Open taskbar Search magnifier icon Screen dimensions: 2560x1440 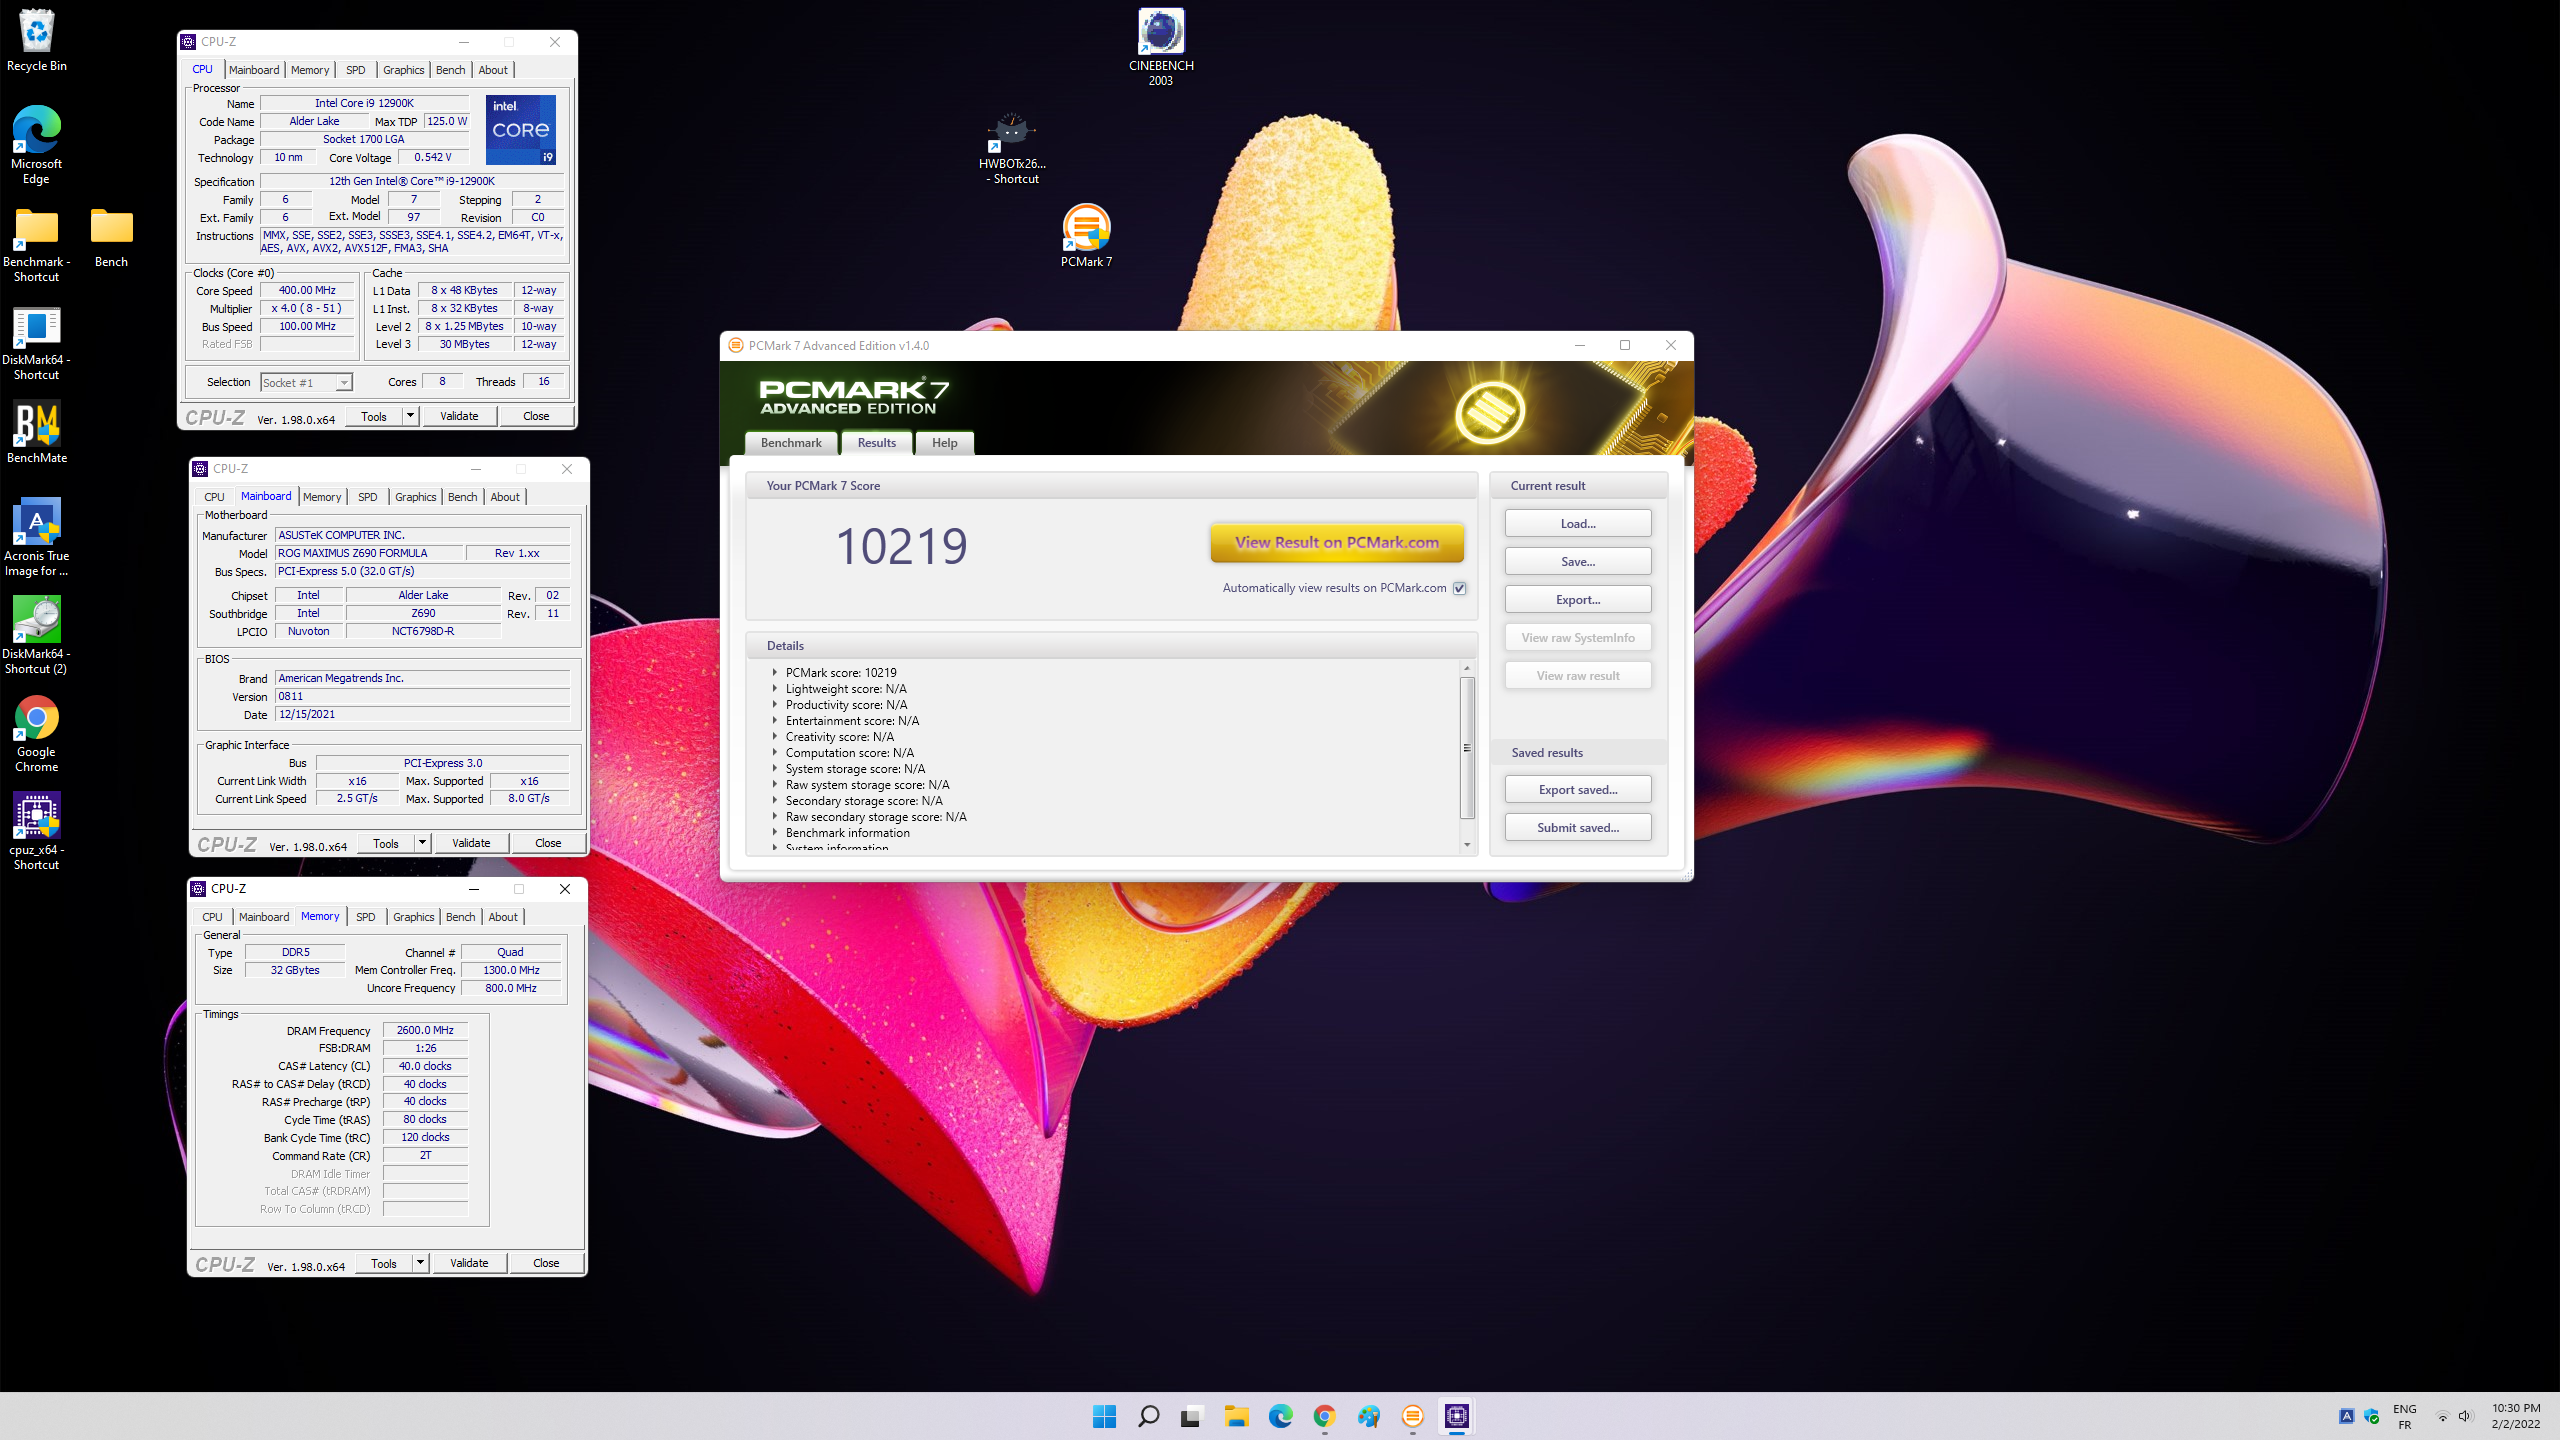click(x=1148, y=1416)
